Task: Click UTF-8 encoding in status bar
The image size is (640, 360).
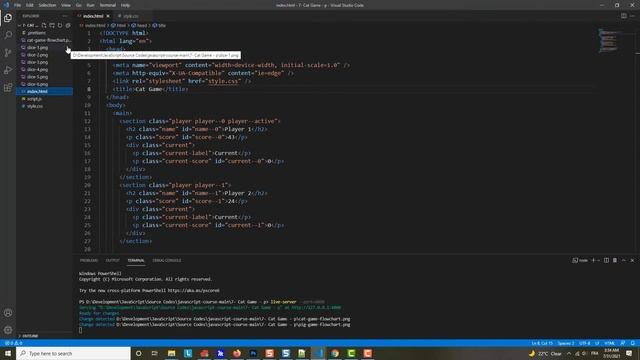Action: (x=584, y=343)
